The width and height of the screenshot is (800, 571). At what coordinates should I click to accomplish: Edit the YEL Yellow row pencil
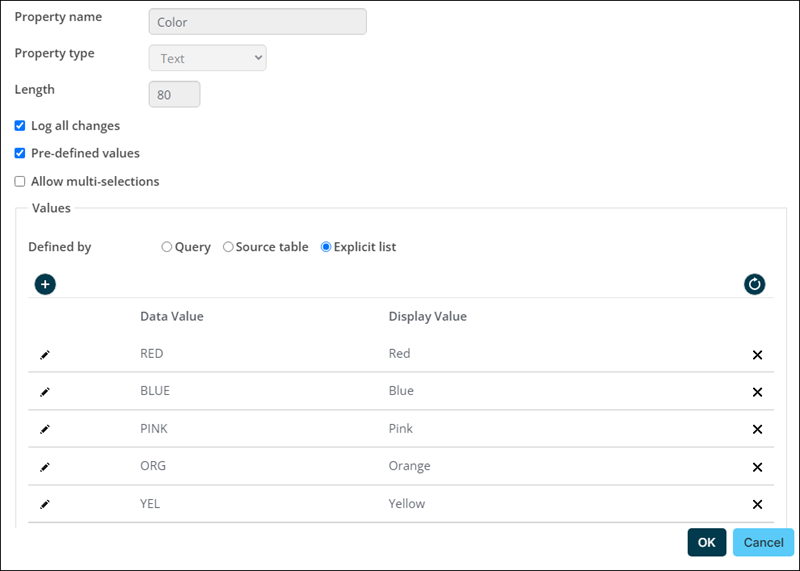(45, 504)
